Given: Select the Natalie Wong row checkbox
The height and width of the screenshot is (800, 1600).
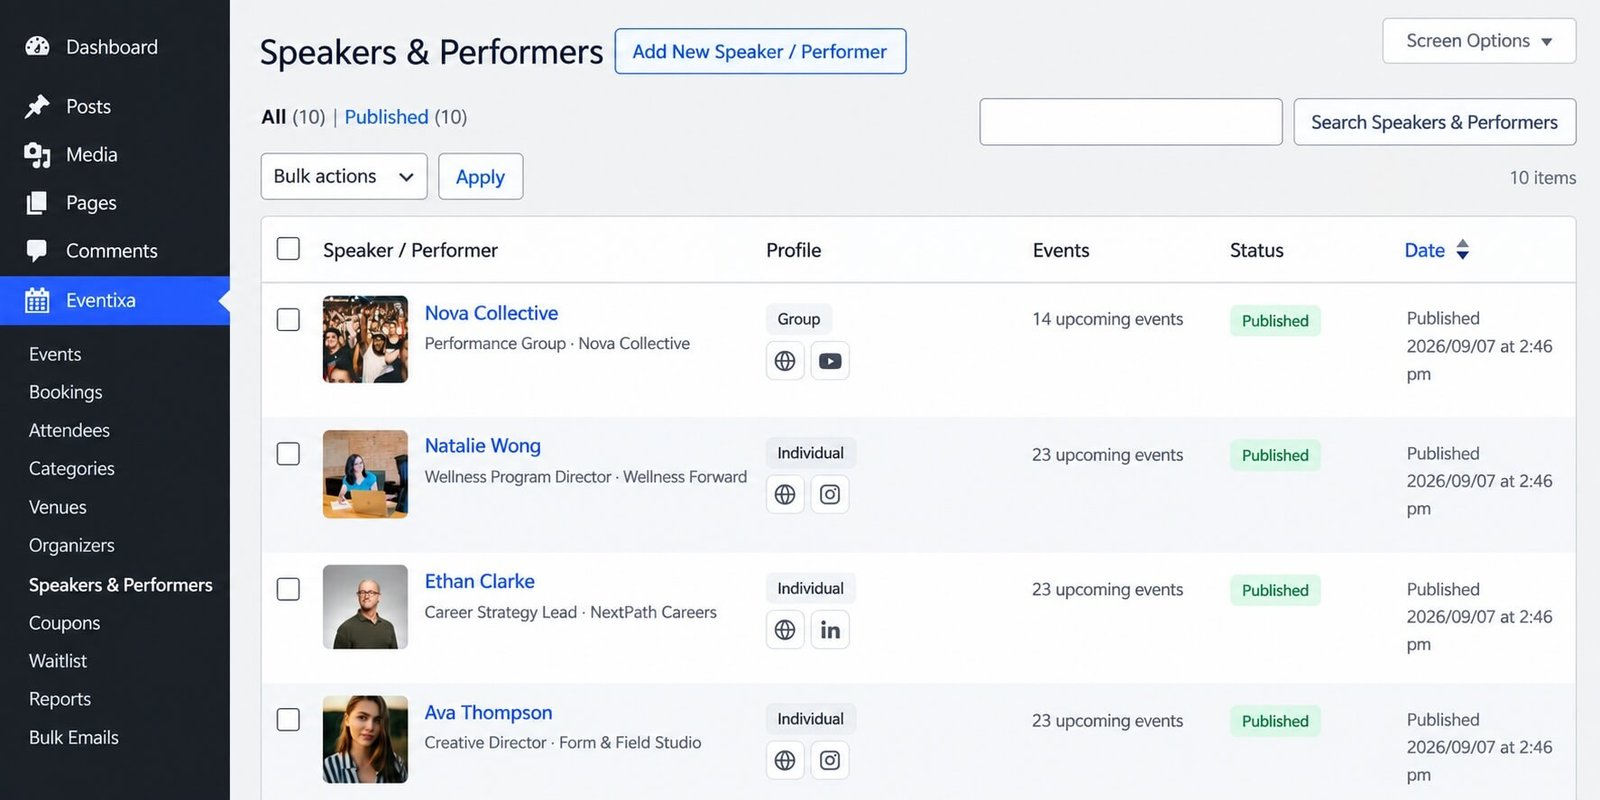Looking at the screenshot, I should pos(288,454).
